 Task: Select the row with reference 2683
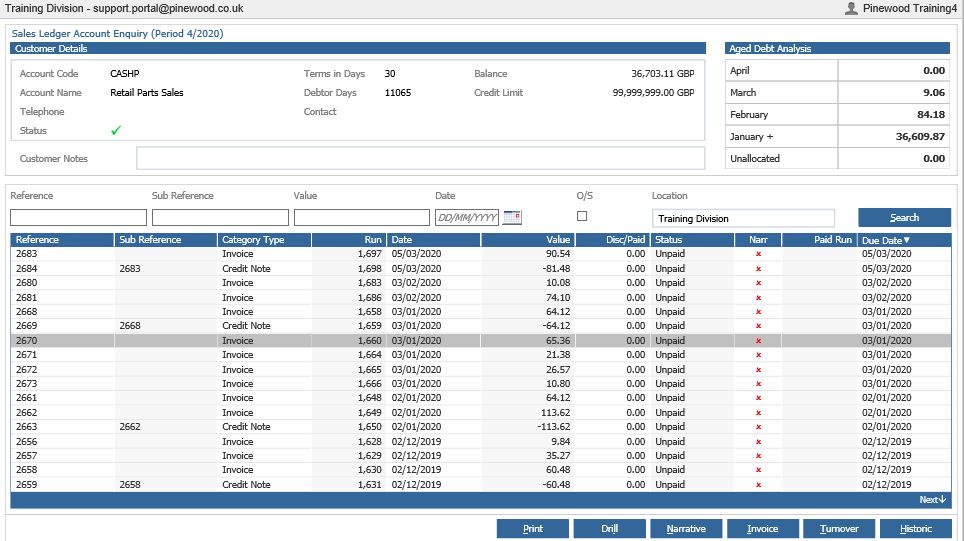(481, 254)
